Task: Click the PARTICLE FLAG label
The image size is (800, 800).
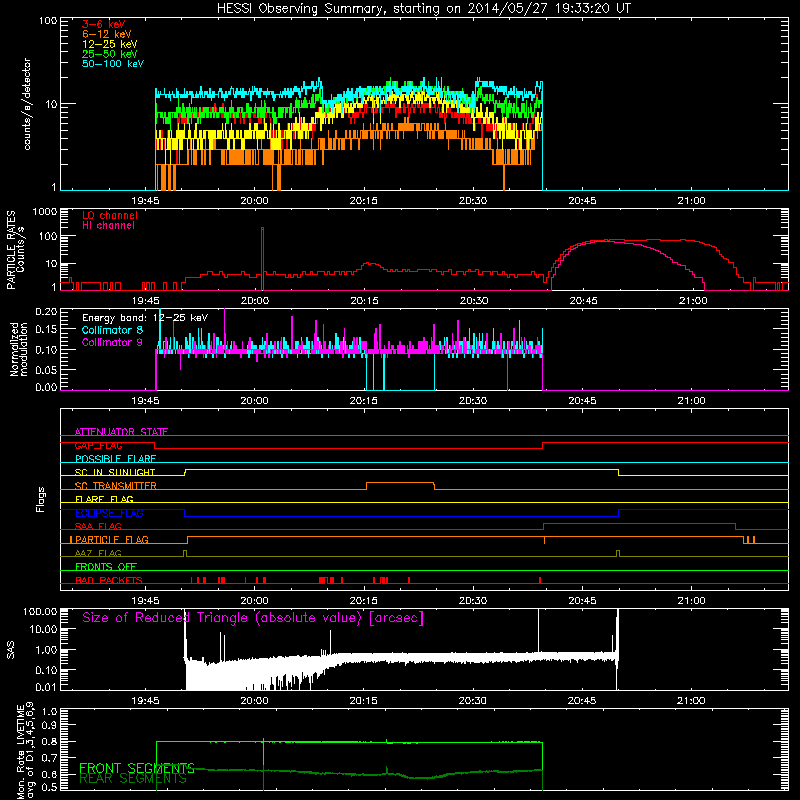Action: click(112, 540)
